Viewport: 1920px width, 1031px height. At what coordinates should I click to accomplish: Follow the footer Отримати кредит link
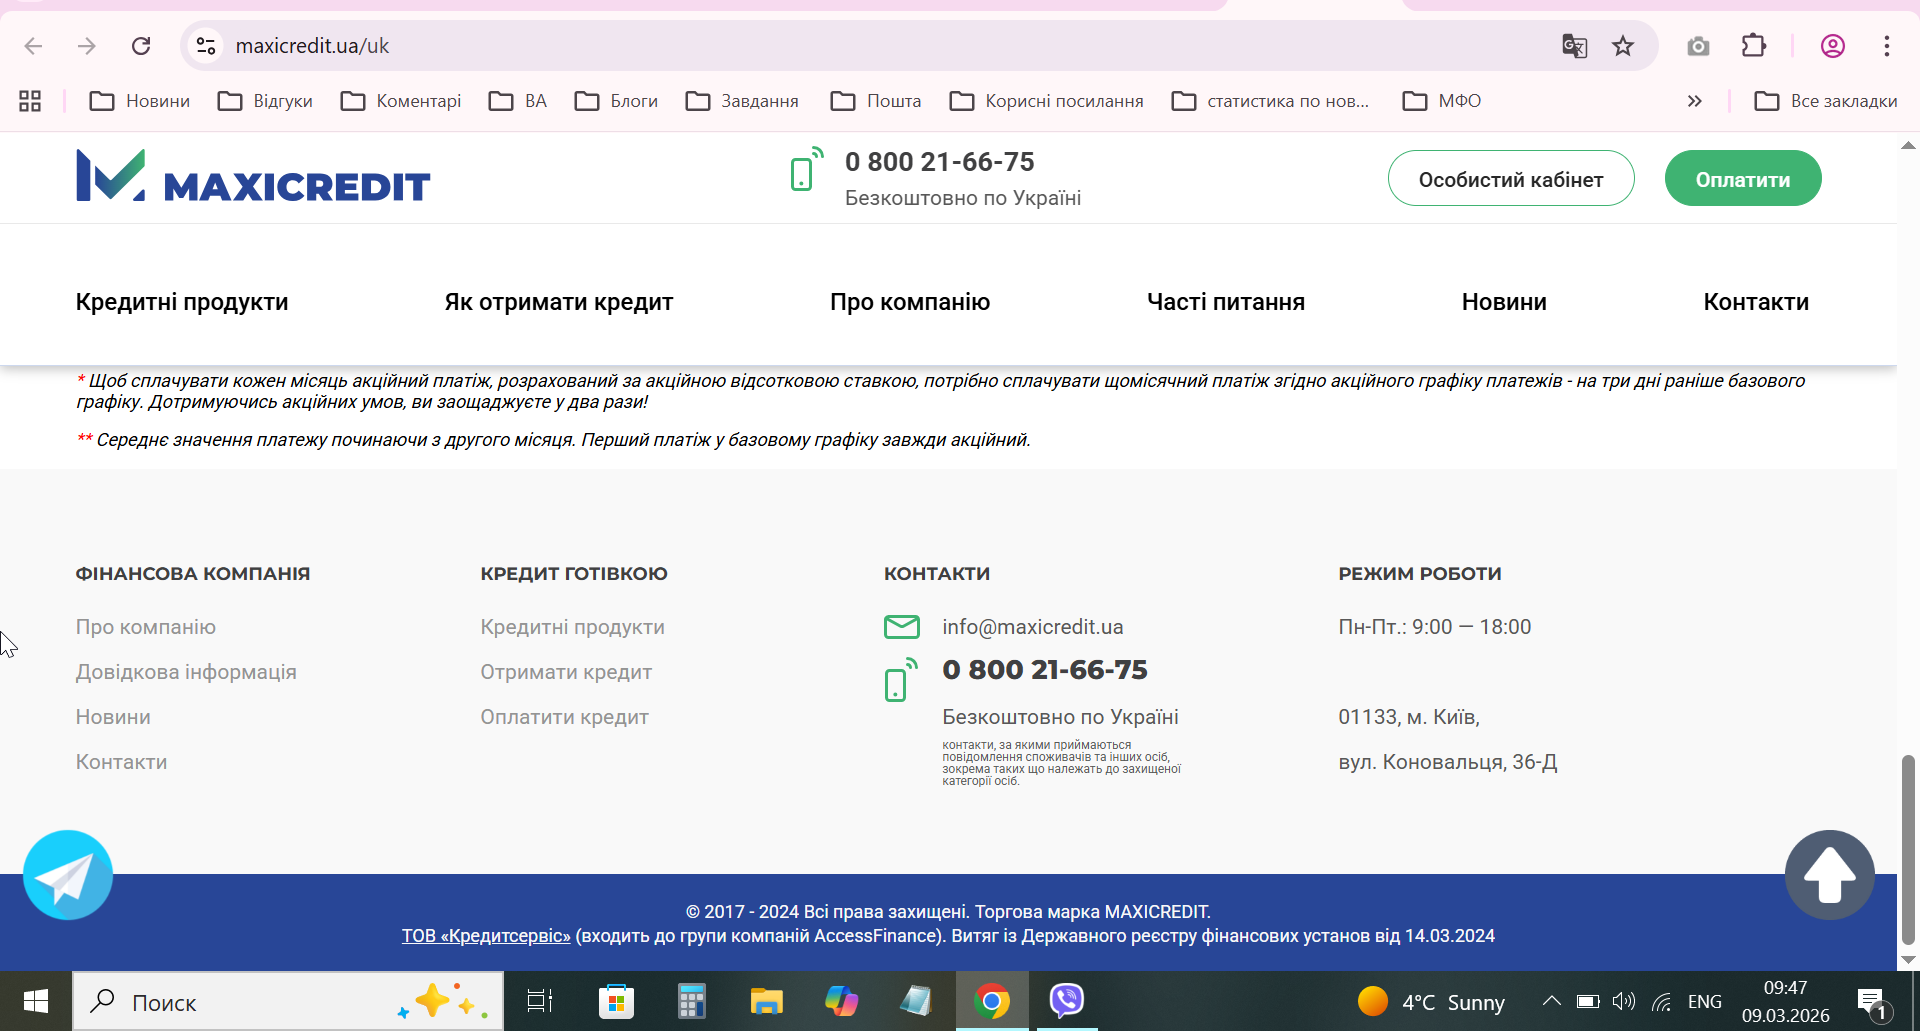(x=566, y=672)
